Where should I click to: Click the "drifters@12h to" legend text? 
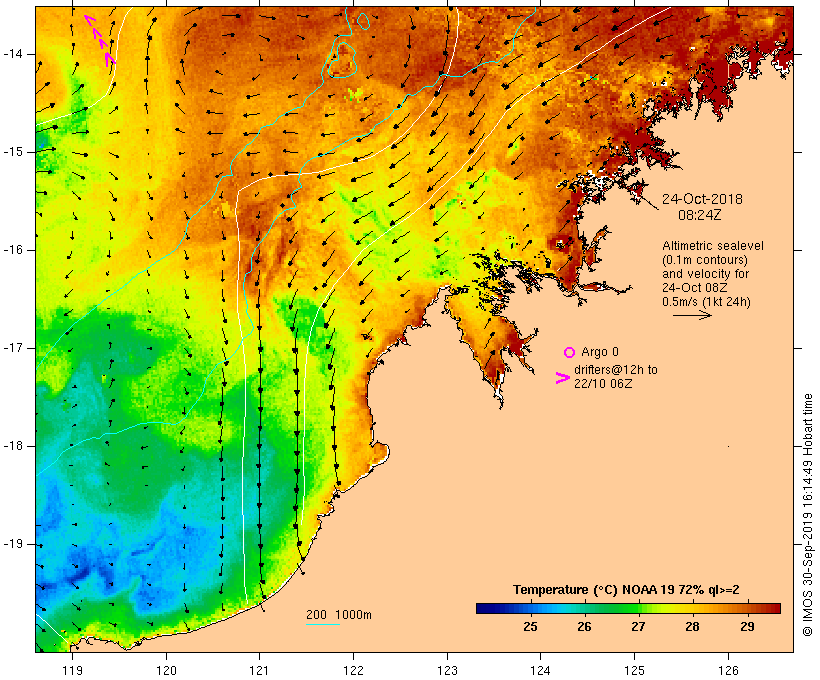click(616, 370)
